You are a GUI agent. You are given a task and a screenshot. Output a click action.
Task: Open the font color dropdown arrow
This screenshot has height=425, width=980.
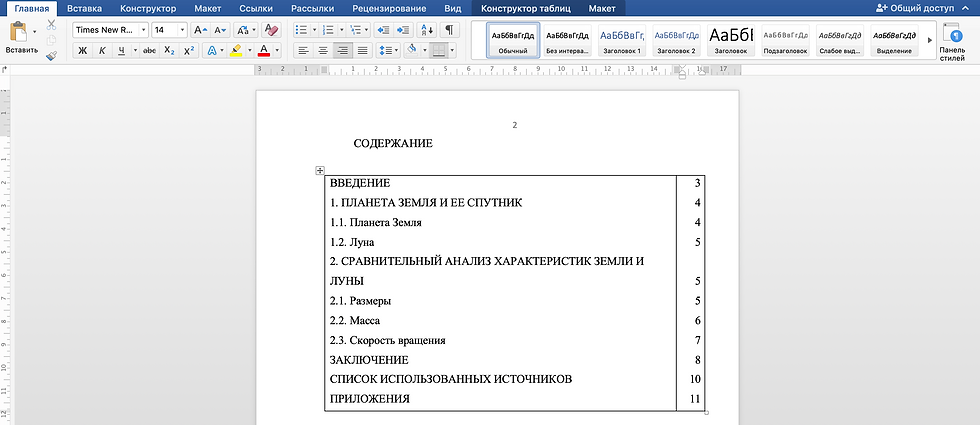(x=276, y=51)
